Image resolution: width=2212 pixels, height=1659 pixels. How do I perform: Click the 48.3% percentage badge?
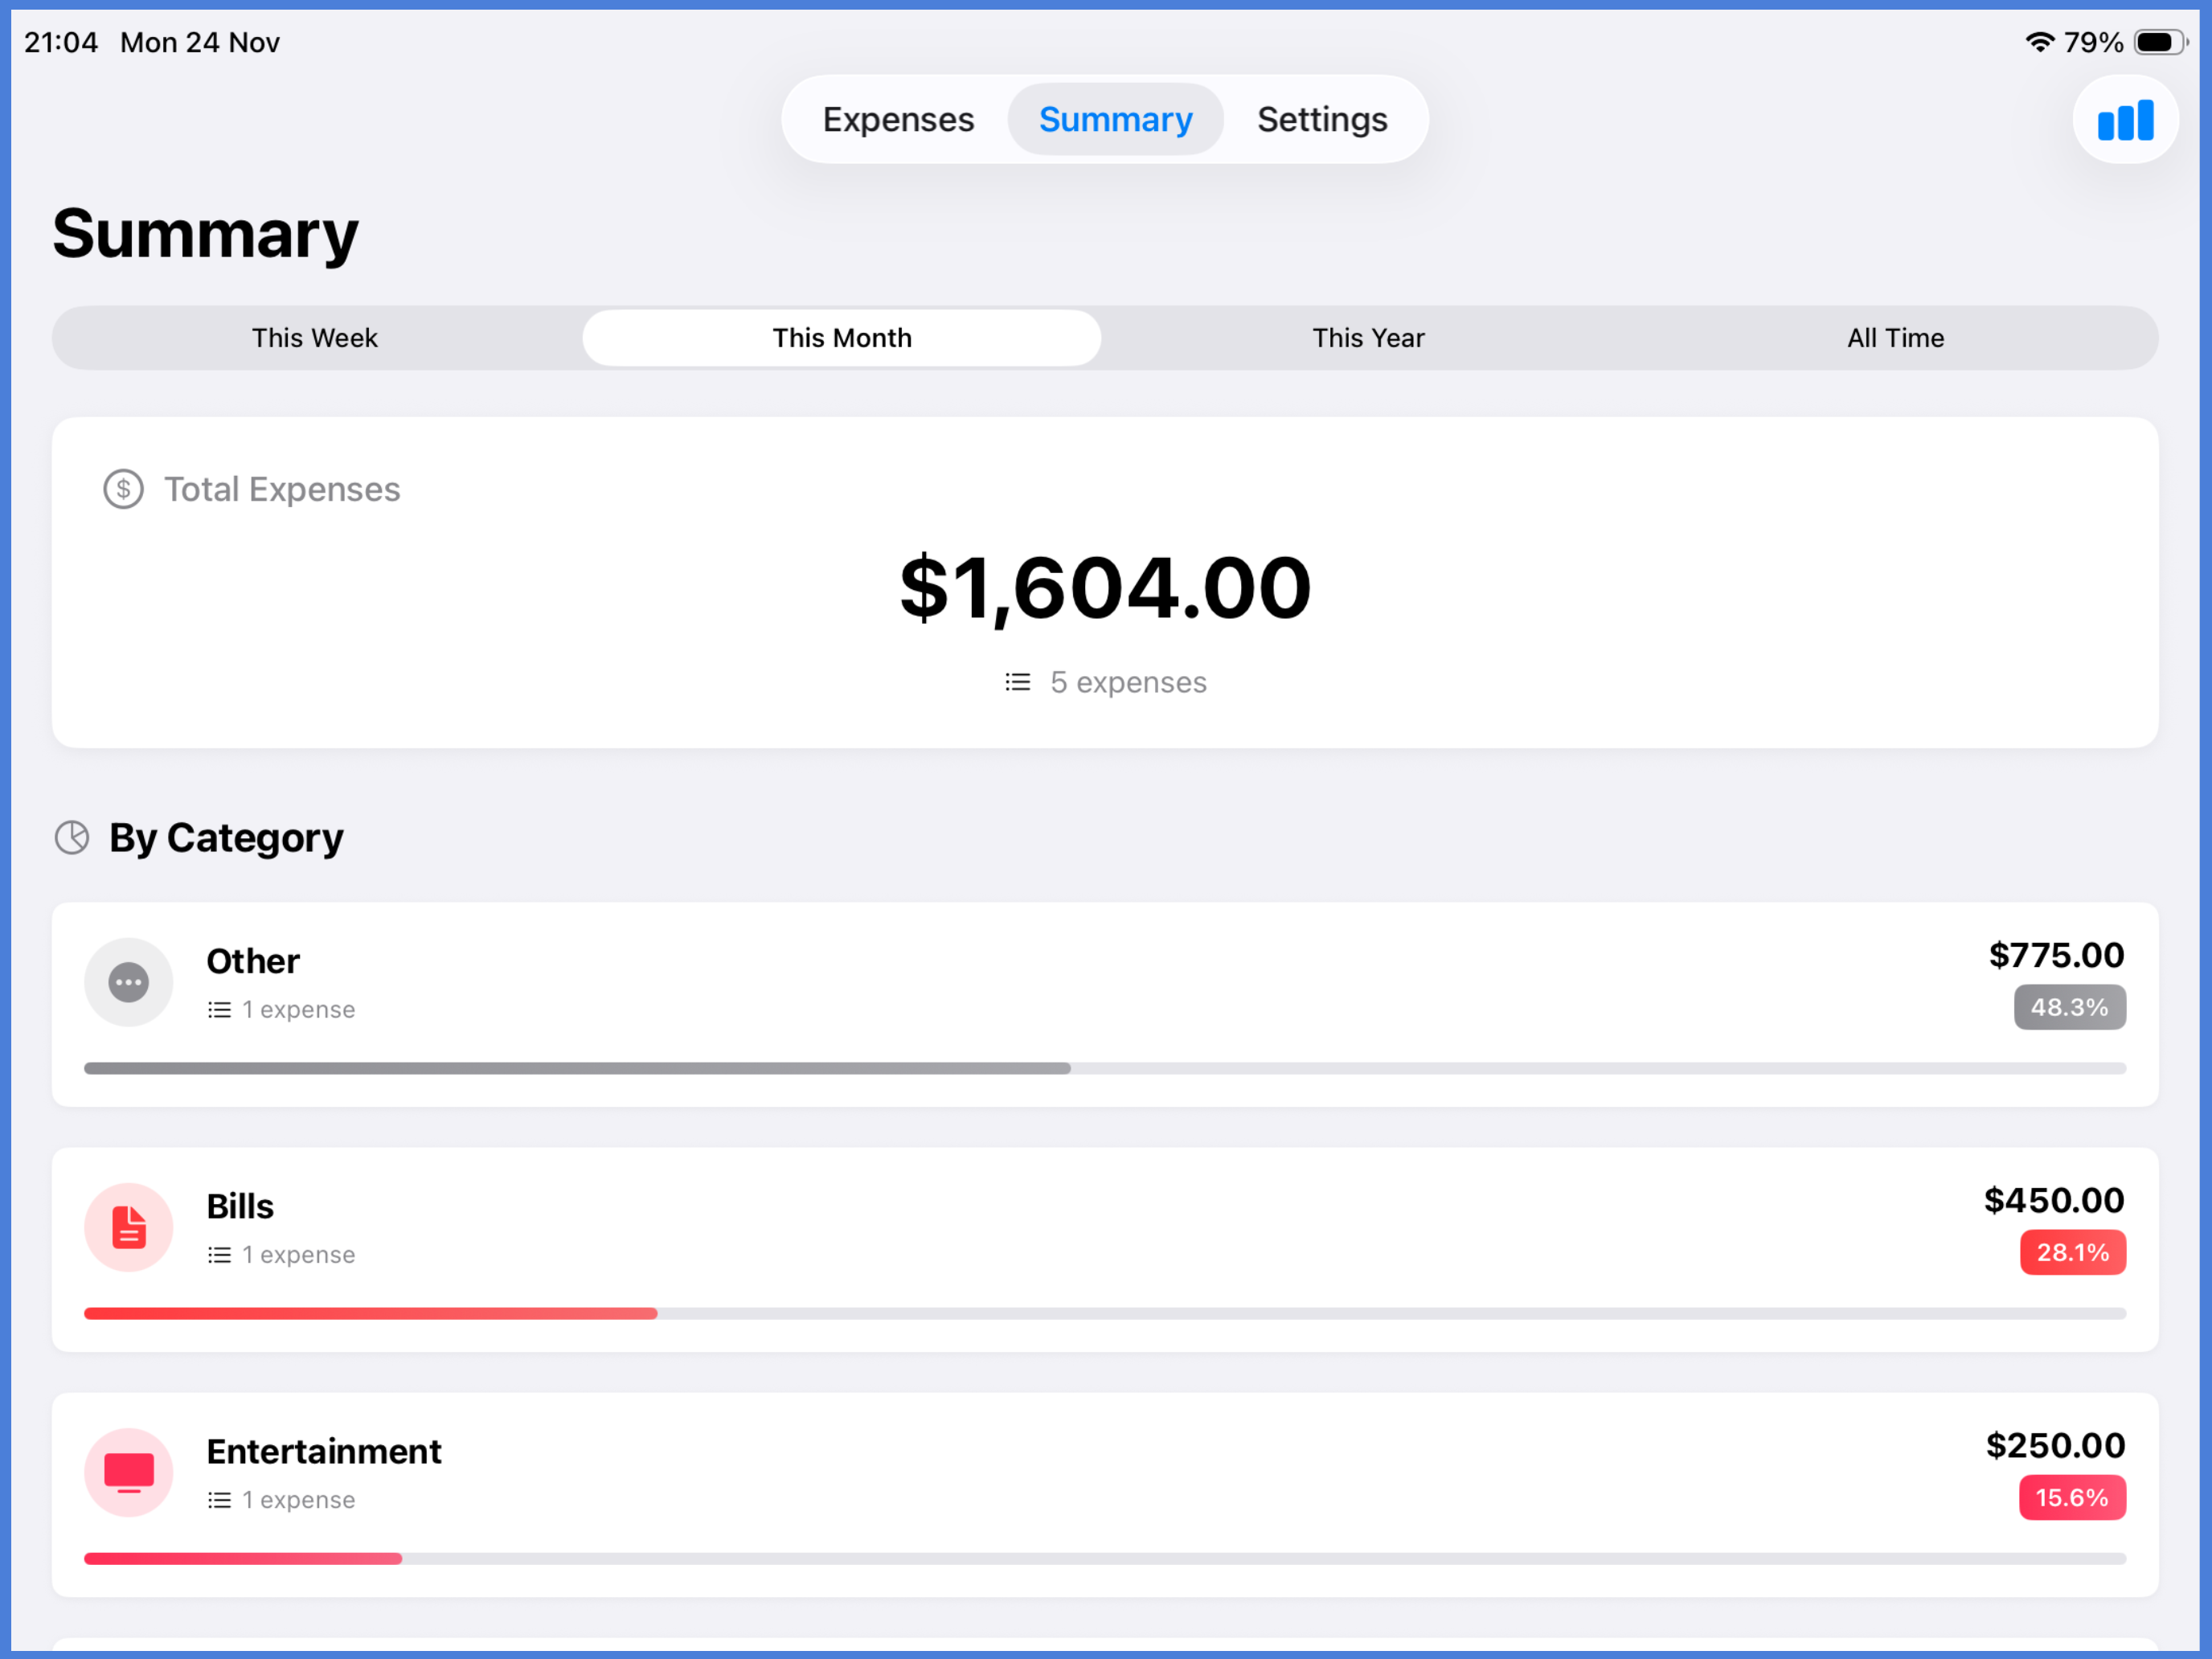tap(2069, 1007)
